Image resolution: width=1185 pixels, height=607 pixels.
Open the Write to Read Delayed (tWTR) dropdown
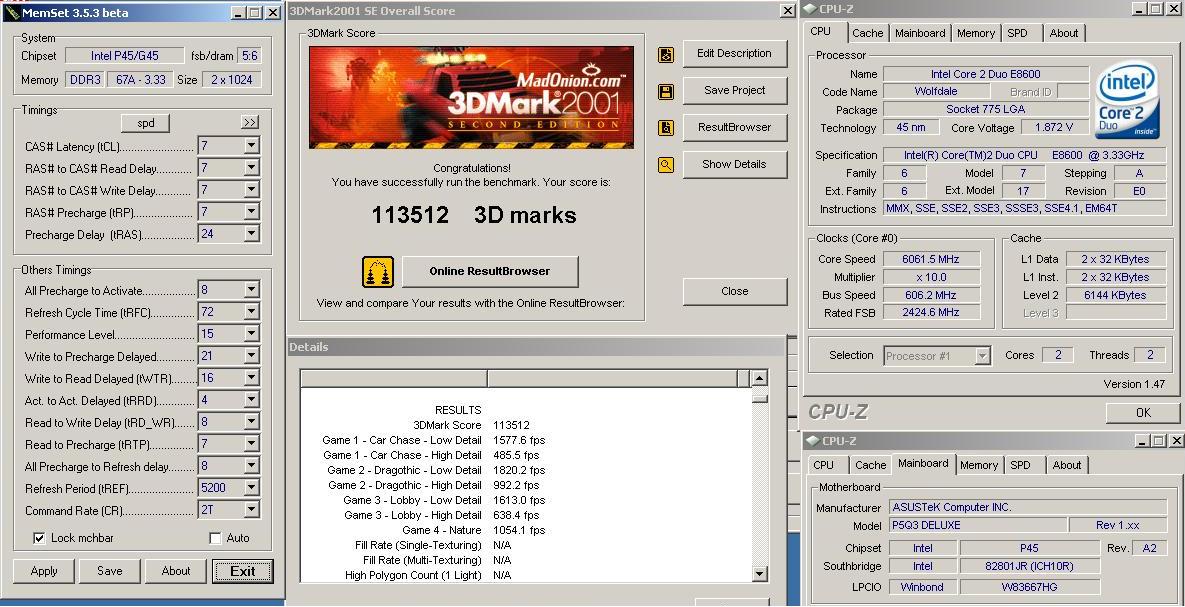[x=252, y=377]
